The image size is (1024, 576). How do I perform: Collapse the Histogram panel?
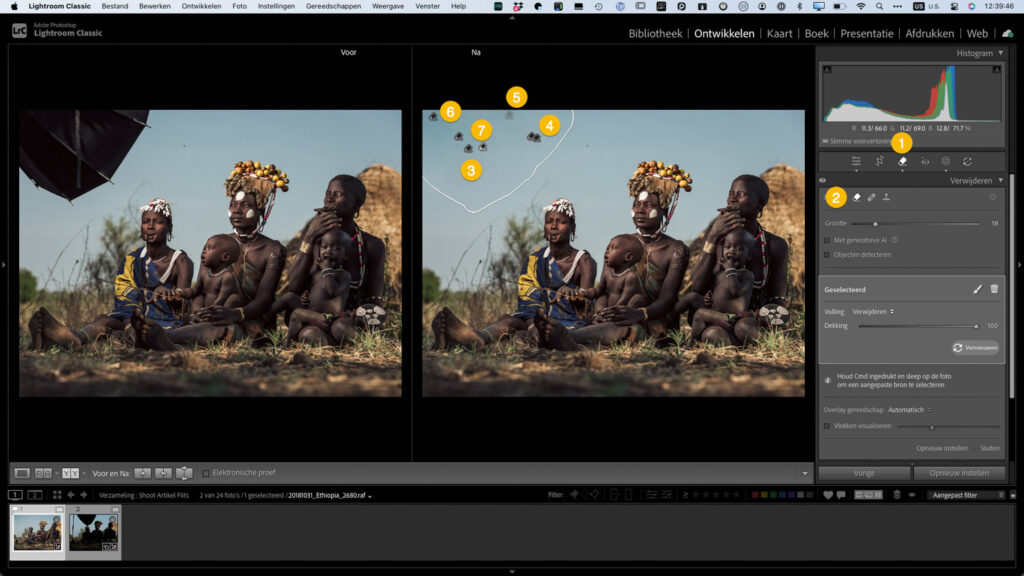click(1000, 53)
